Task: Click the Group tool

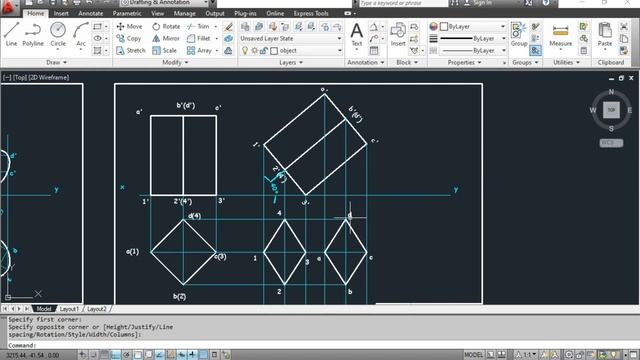Action: [519, 35]
